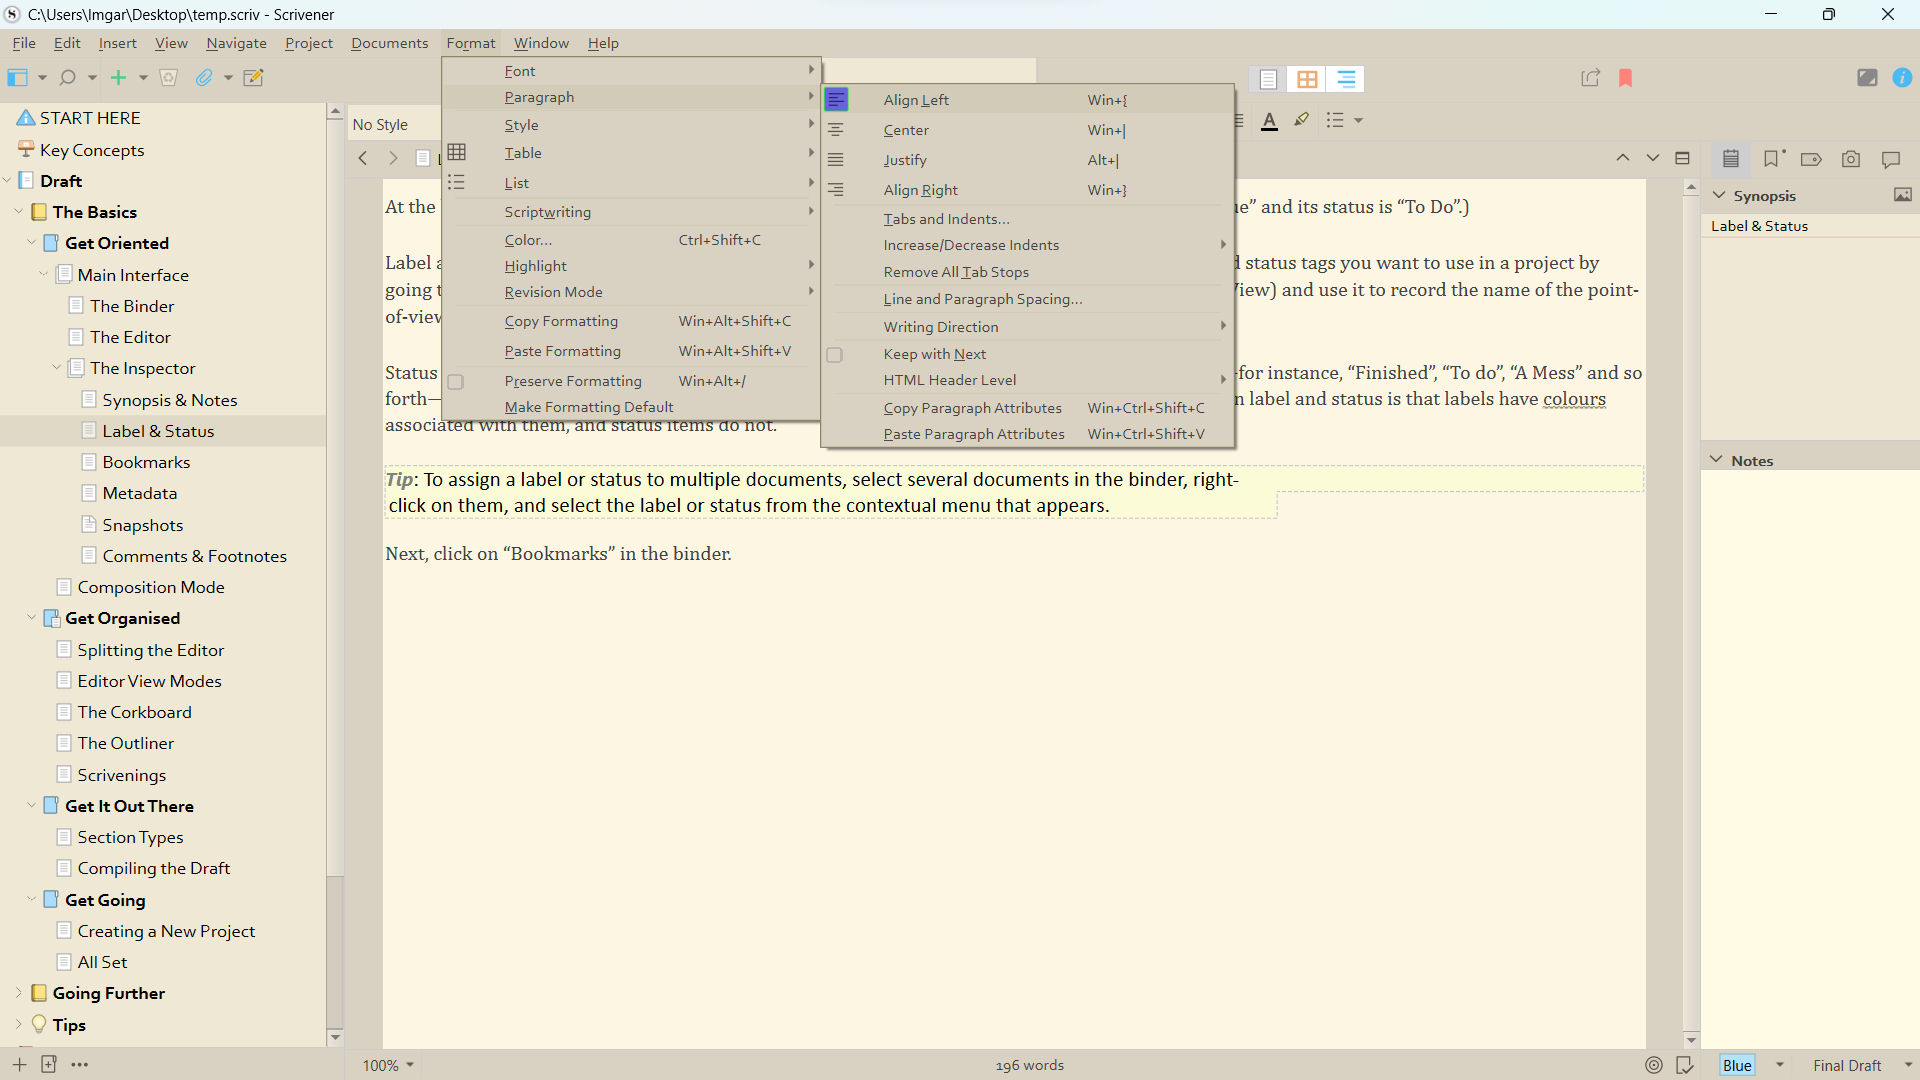Open the No Style paragraph style selector
1920x1080 pixels.
pyautogui.click(x=394, y=125)
